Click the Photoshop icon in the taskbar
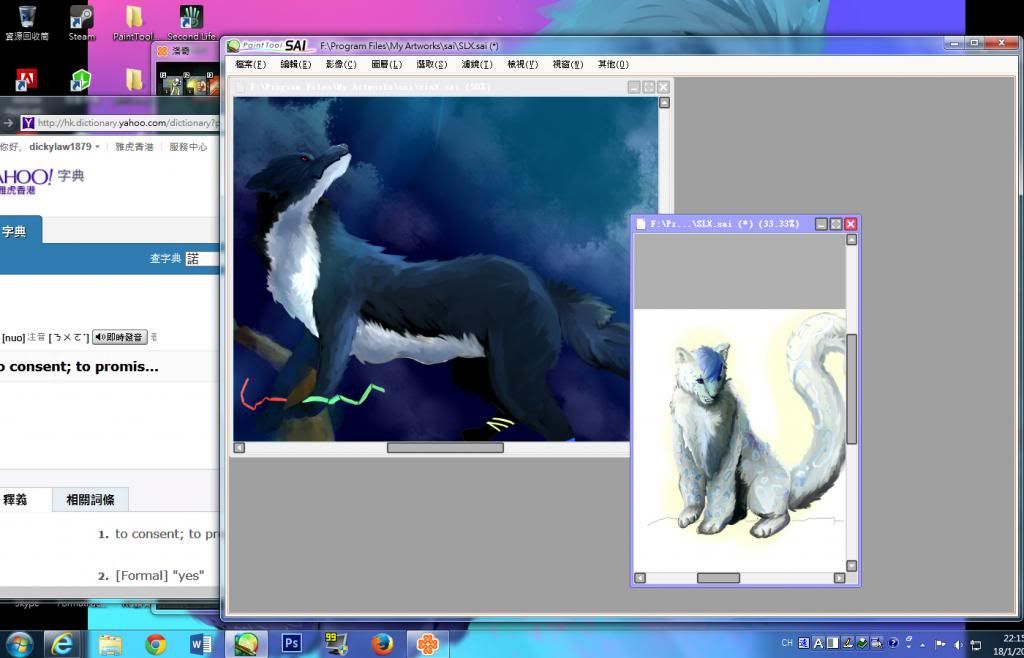The image size is (1024, 658). click(292, 644)
